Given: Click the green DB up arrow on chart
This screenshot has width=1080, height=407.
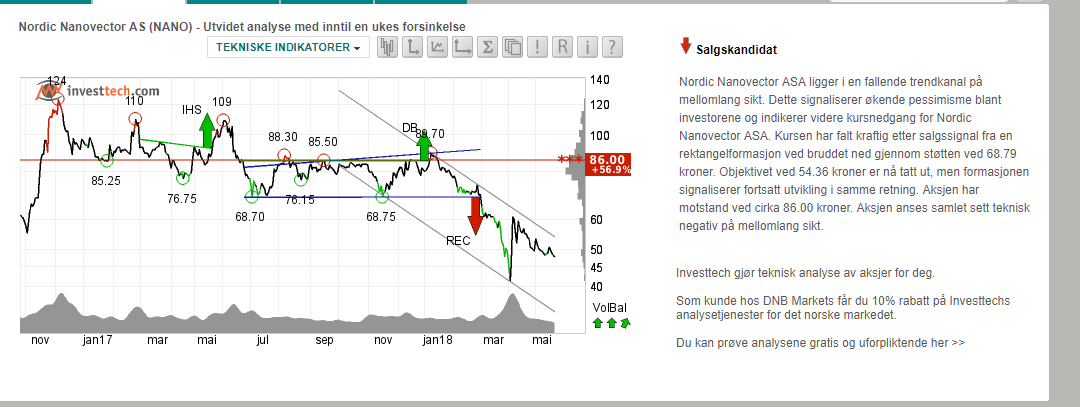Looking at the screenshot, I should coord(424,146).
